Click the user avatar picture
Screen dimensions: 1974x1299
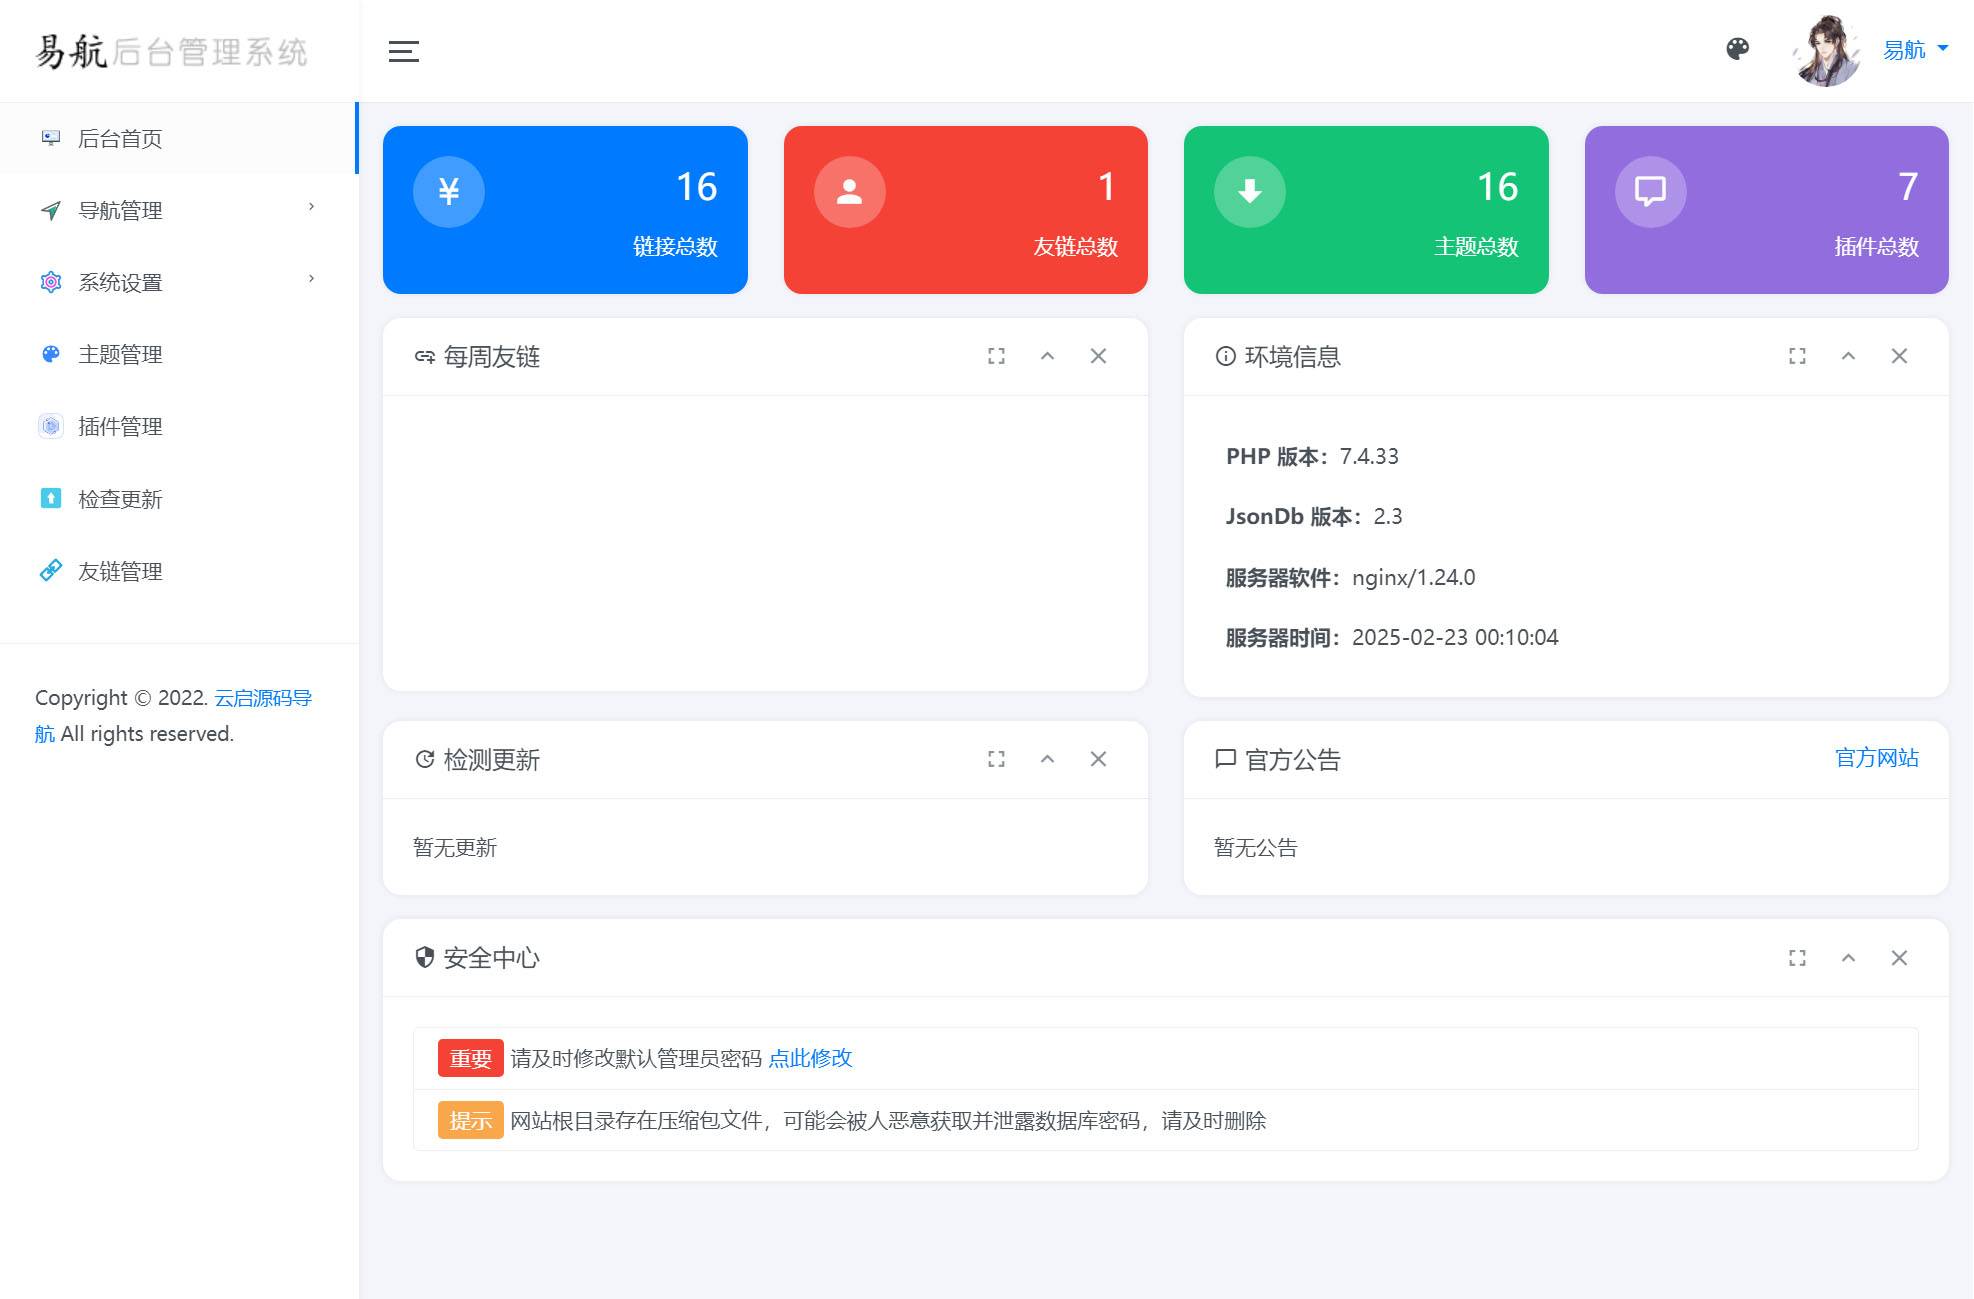pyautogui.click(x=1827, y=51)
